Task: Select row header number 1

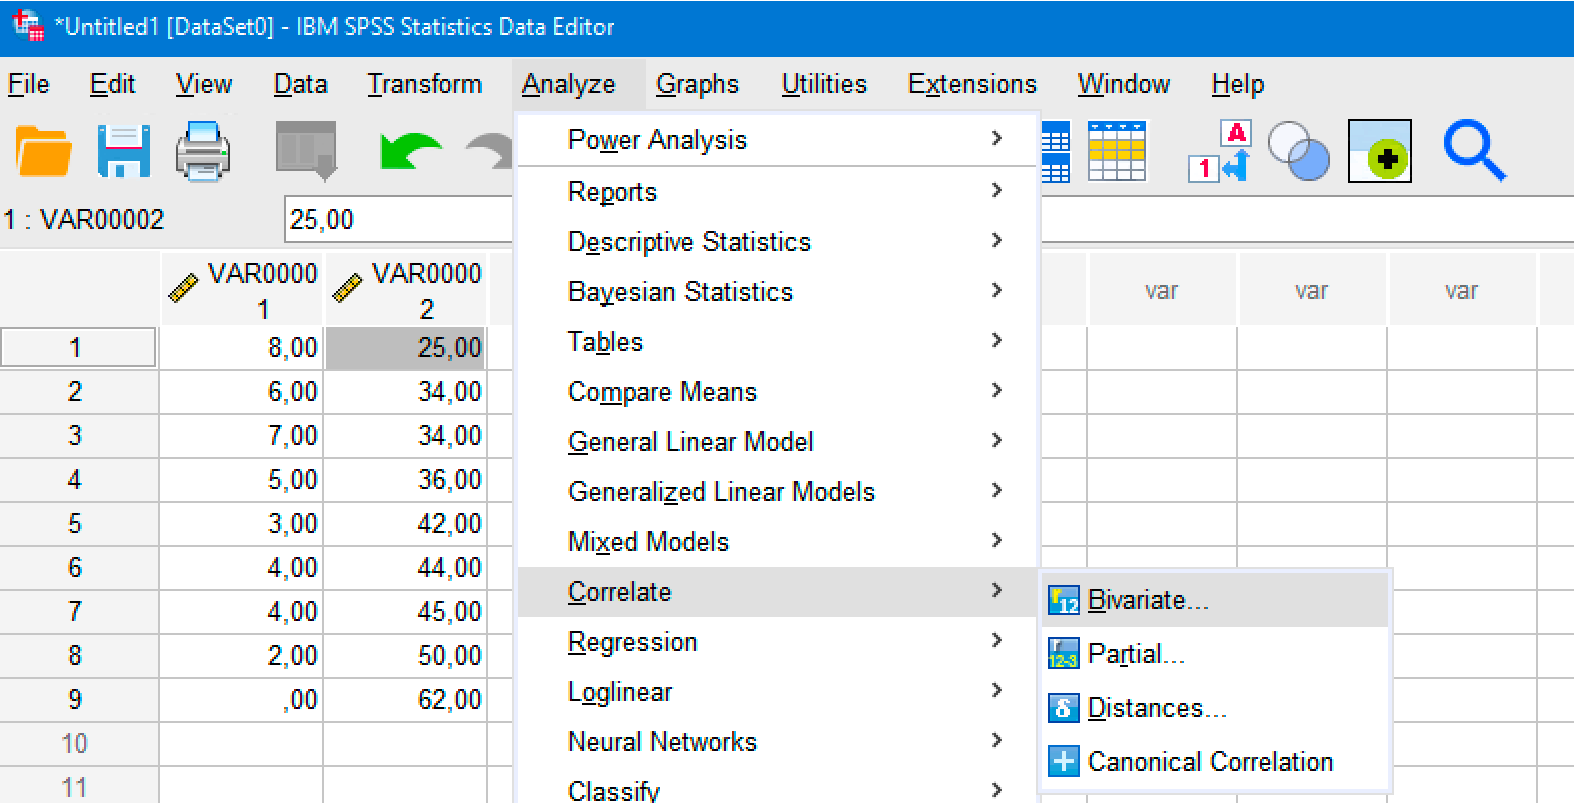Action: [78, 348]
